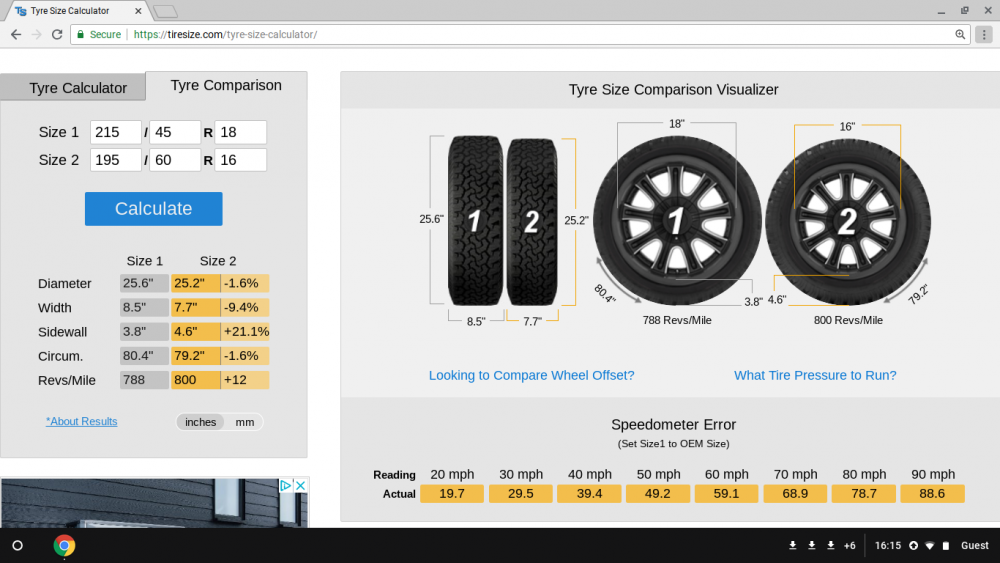The image size is (1000, 563).
Task: Reload the page with refresh icon
Action: coord(57,34)
